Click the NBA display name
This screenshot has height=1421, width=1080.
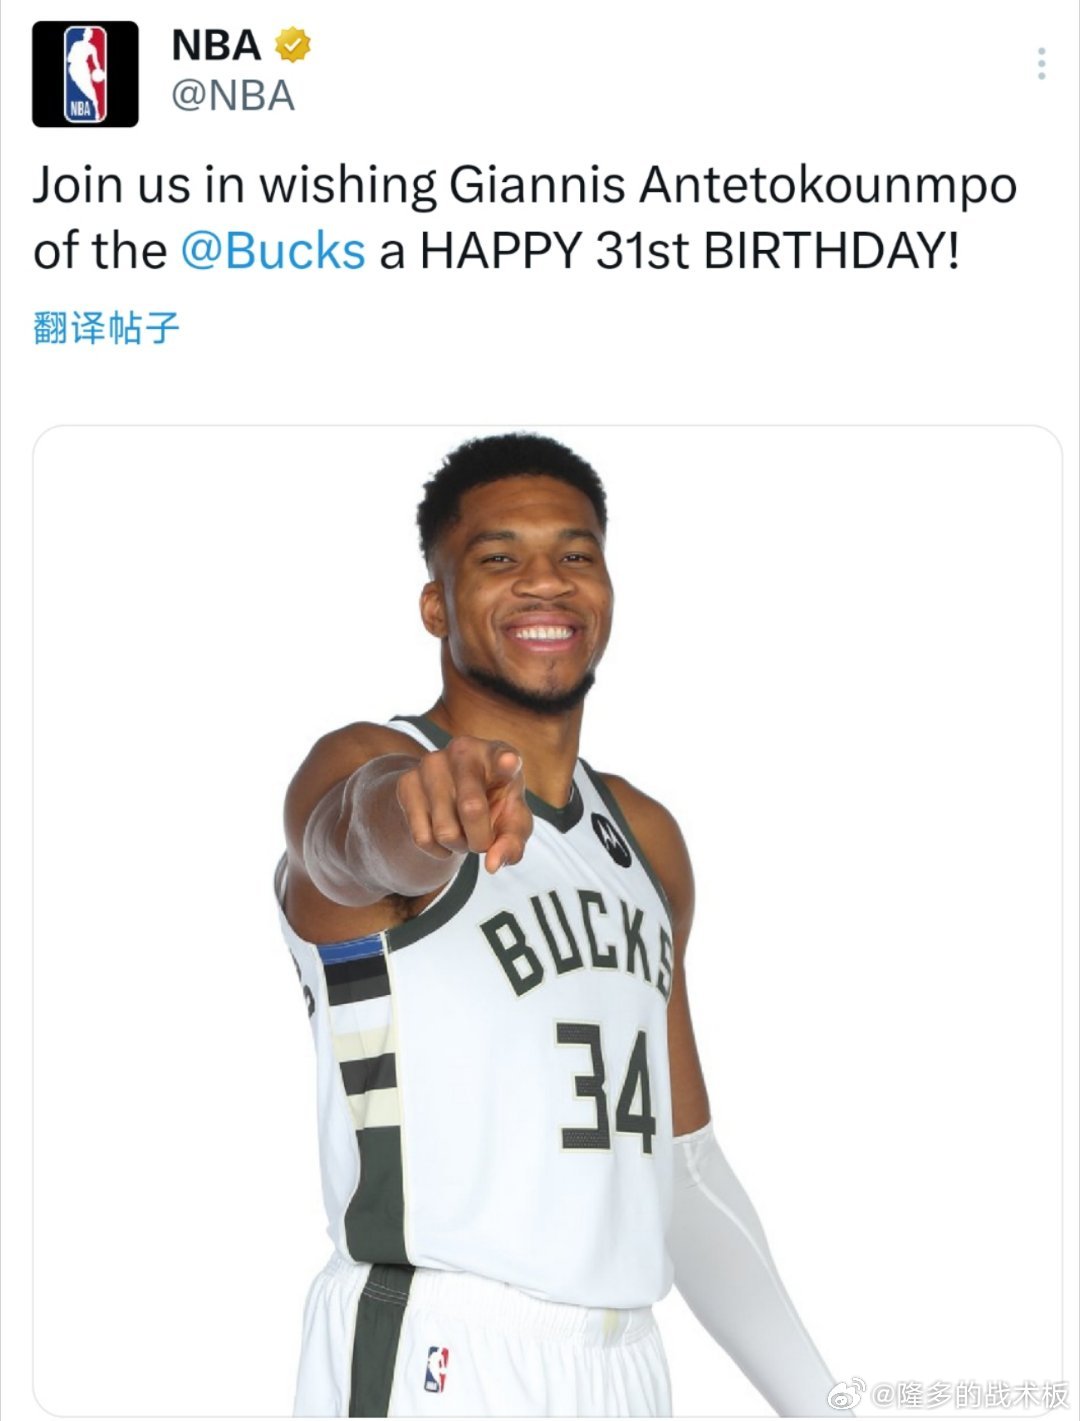coord(216,45)
